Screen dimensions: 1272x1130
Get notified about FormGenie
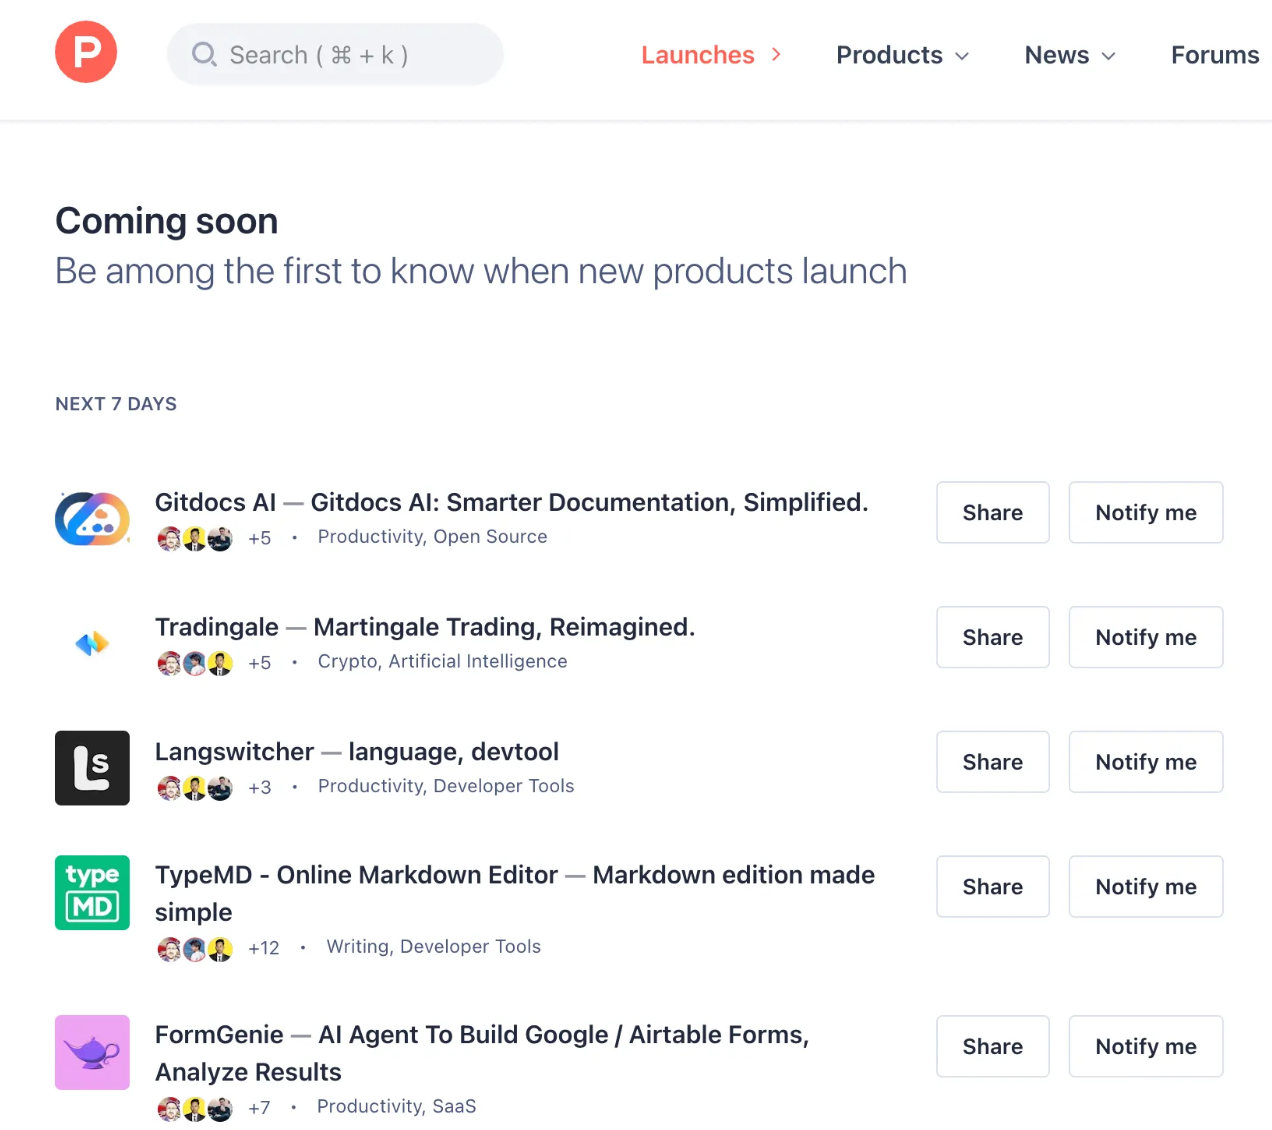pyautogui.click(x=1146, y=1046)
